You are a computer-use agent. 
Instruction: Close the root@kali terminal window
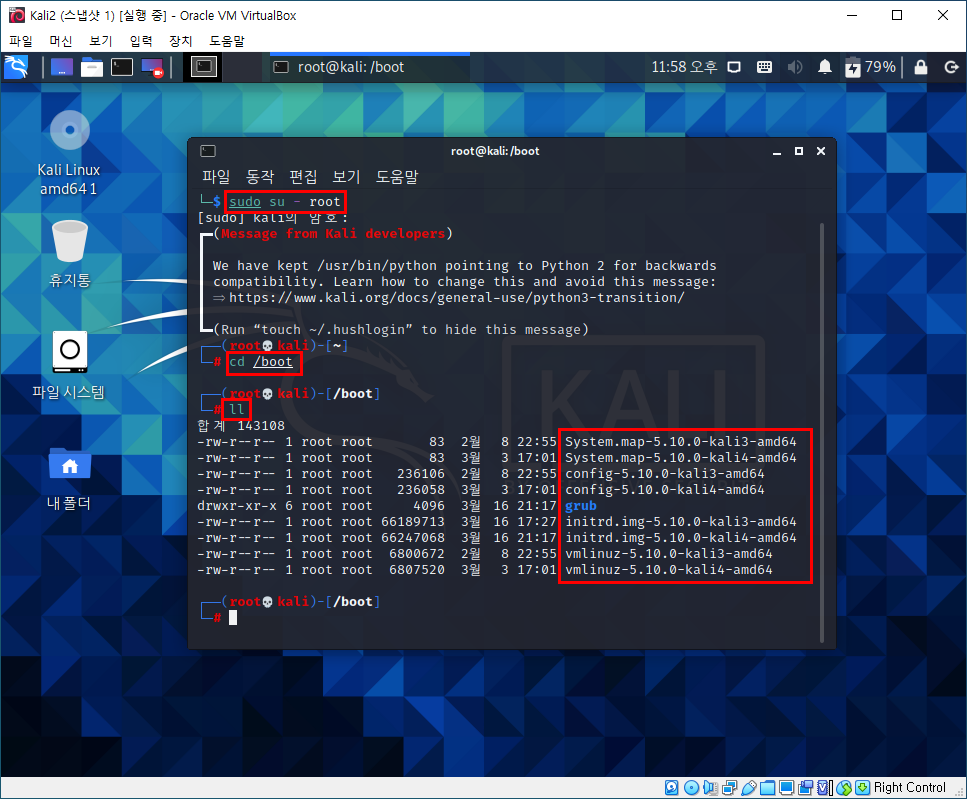[821, 151]
